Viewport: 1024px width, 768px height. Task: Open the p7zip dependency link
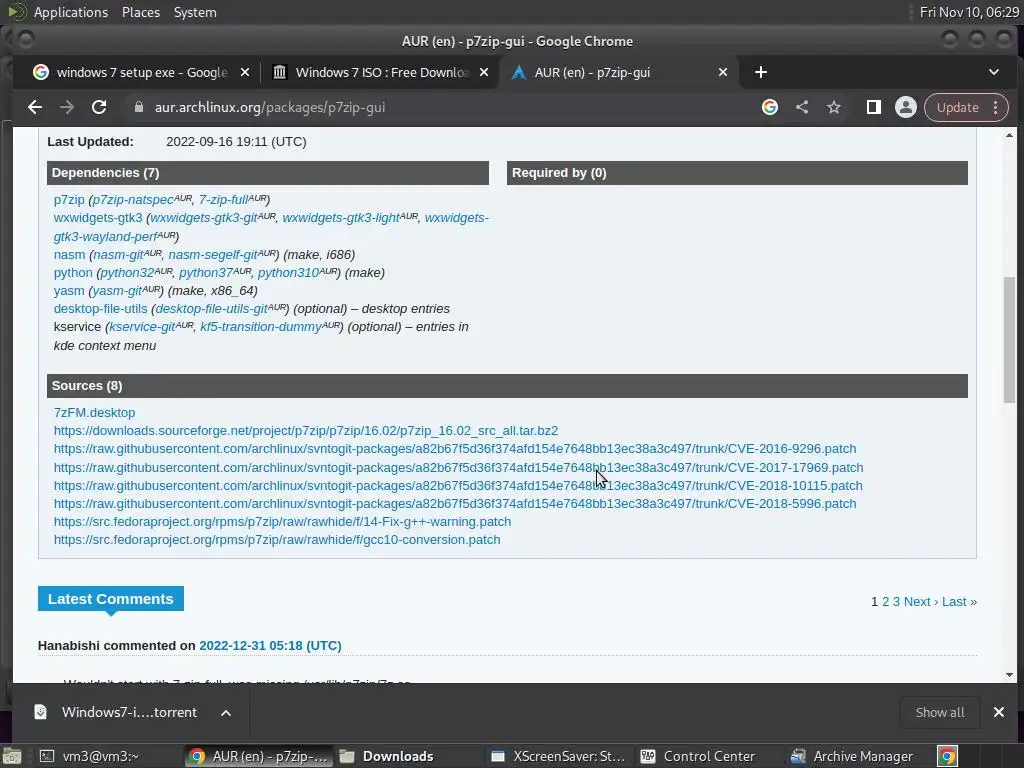[69, 199]
